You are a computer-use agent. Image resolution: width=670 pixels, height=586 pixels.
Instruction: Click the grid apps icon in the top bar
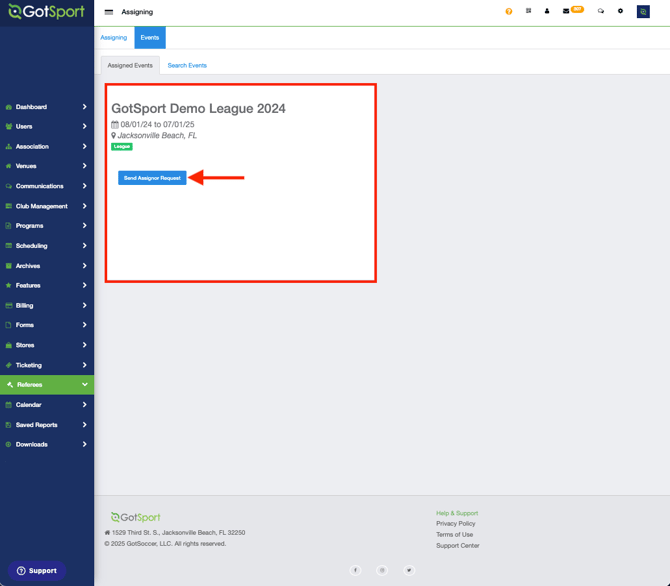[x=529, y=11]
